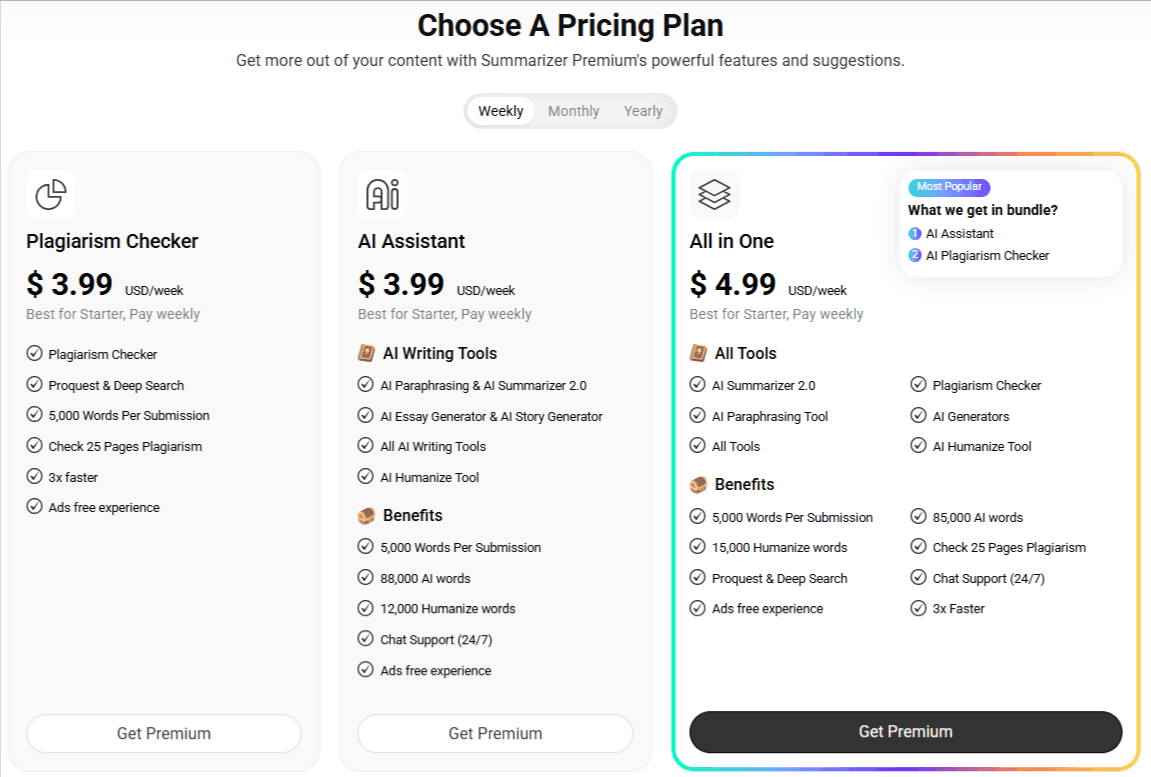
Task: Click the Plagiarism Checker pie chart icon
Action: (51, 194)
